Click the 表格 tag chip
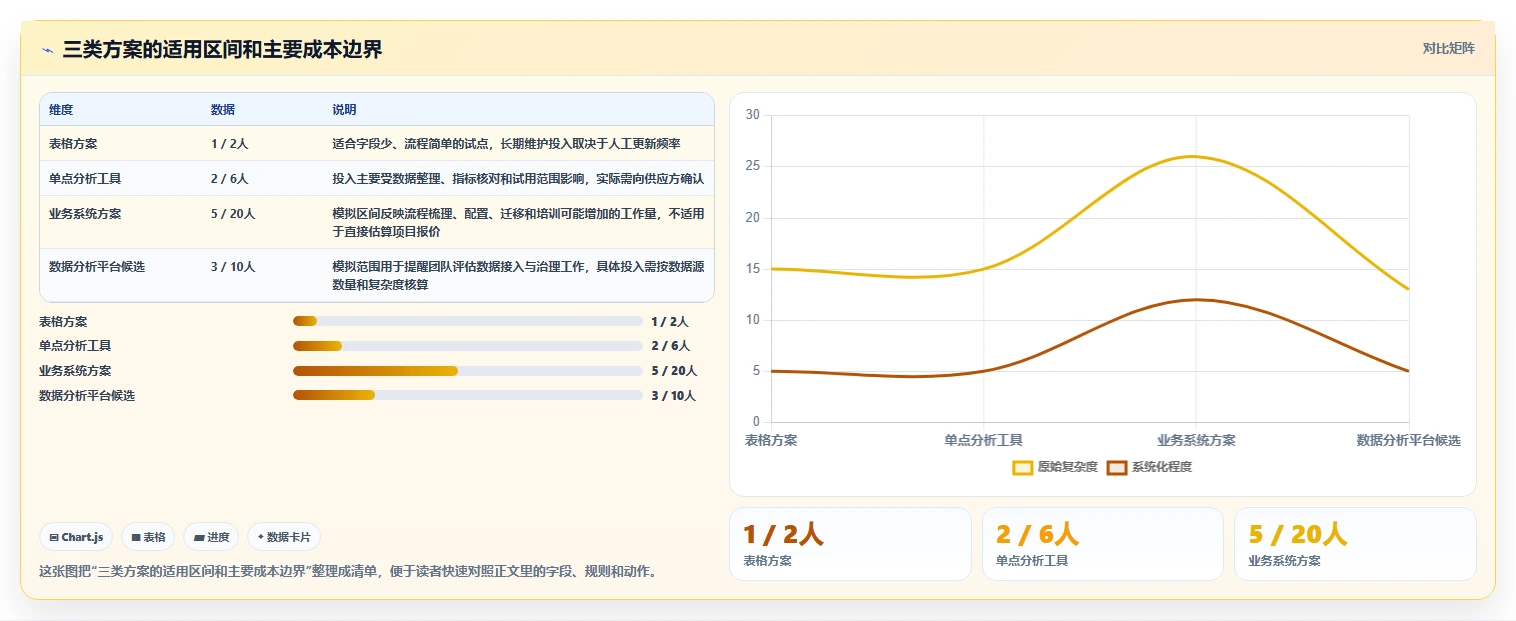The height and width of the screenshot is (621, 1516). click(x=148, y=537)
